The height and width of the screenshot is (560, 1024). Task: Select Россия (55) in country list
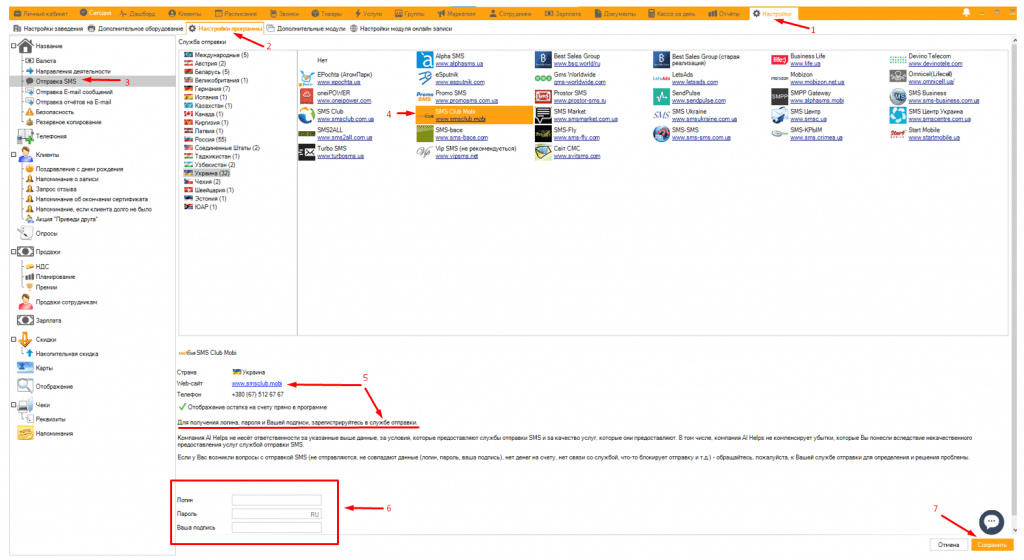tap(205, 140)
